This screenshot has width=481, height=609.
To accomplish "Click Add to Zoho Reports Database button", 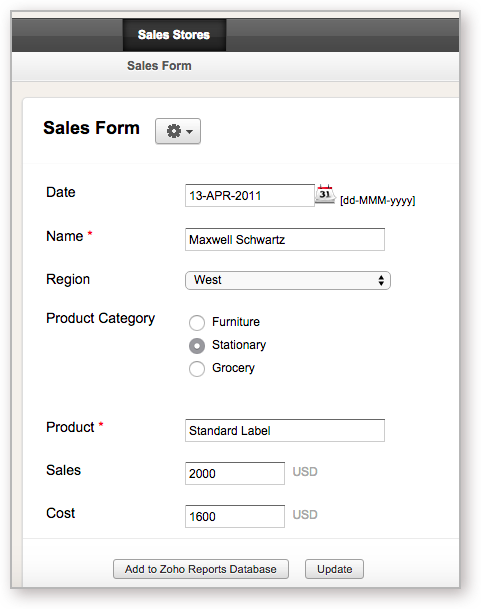I will pyautogui.click(x=201, y=569).
